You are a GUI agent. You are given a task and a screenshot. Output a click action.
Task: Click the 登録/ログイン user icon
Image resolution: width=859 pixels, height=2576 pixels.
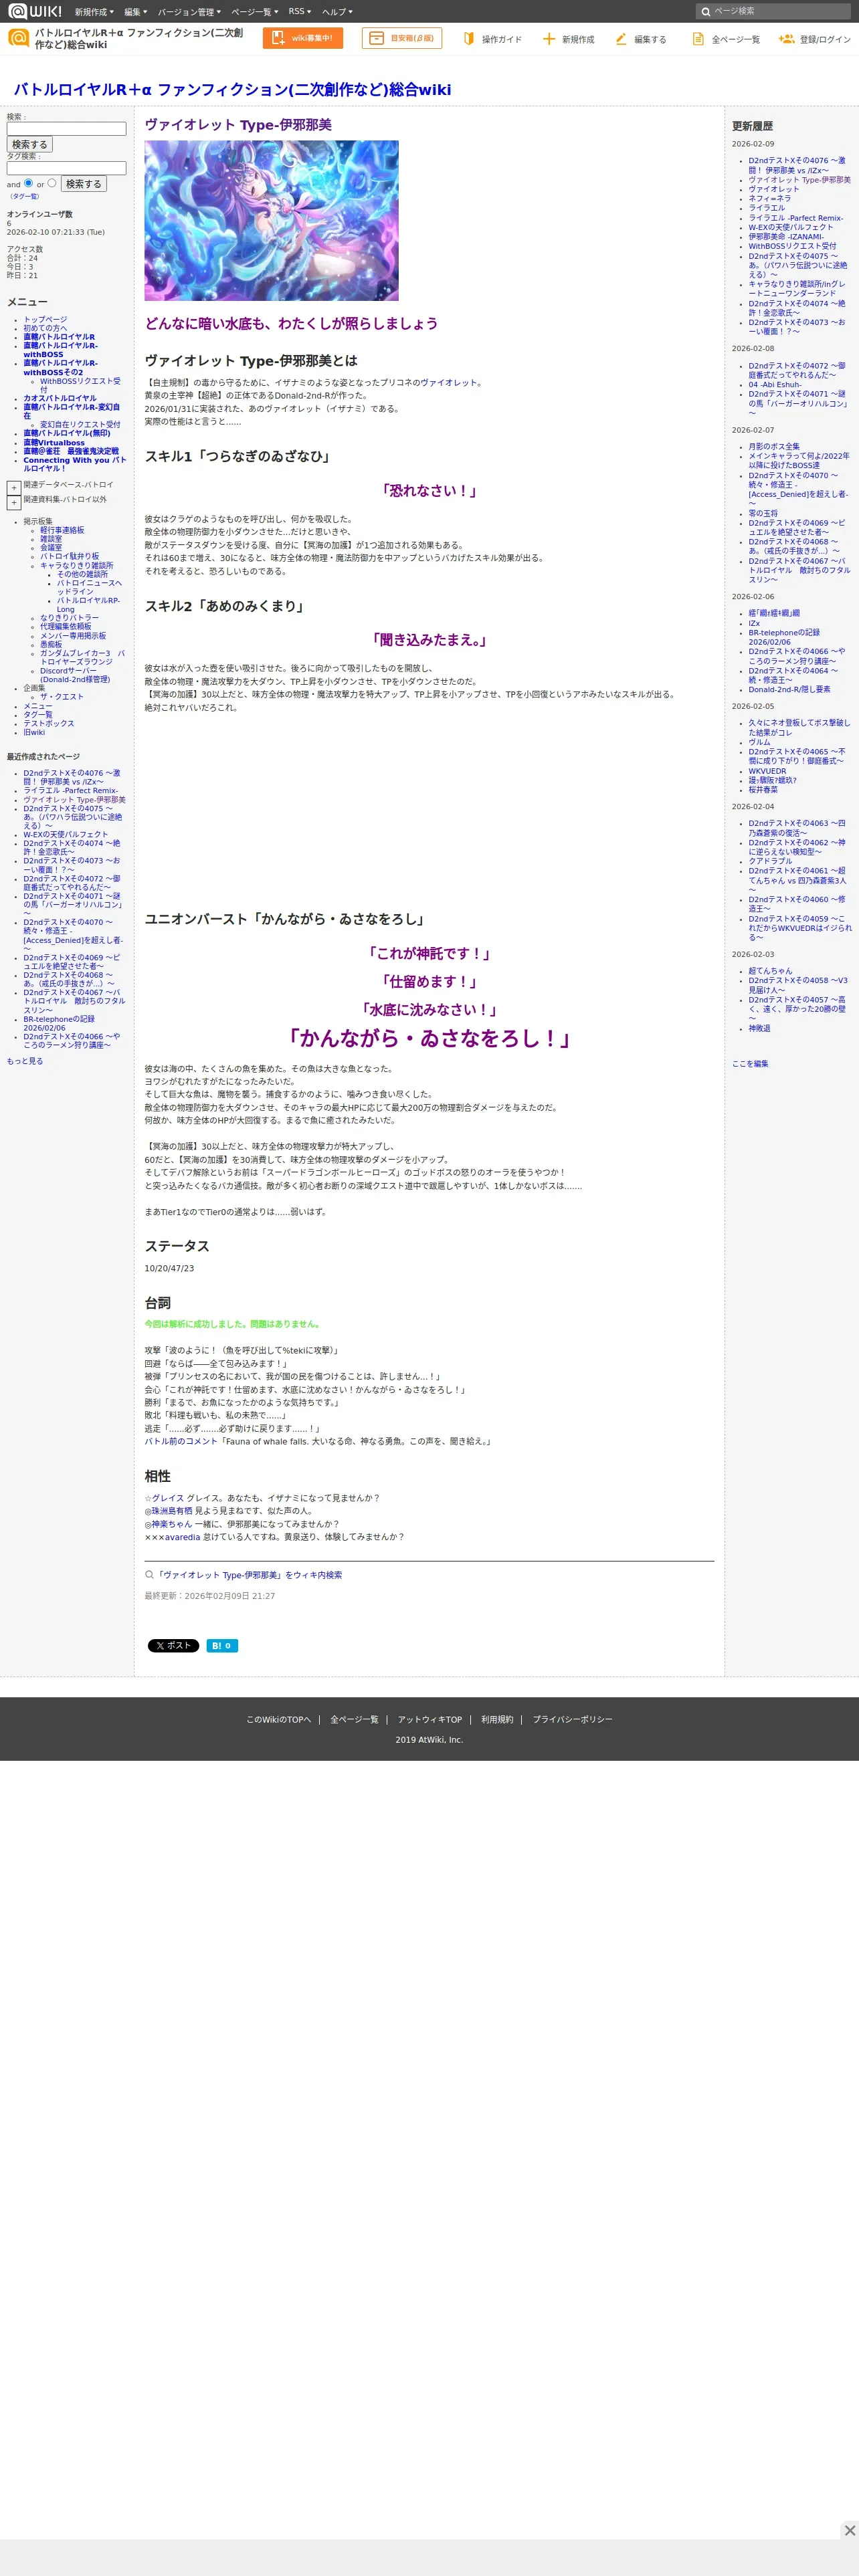tap(786, 38)
